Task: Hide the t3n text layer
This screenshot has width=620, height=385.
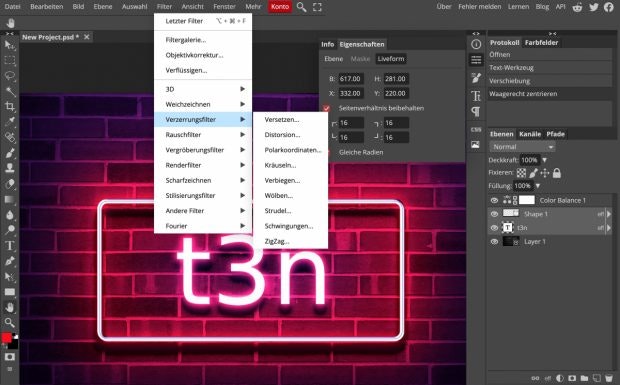Action: pyautogui.click(x=494, y=228)
